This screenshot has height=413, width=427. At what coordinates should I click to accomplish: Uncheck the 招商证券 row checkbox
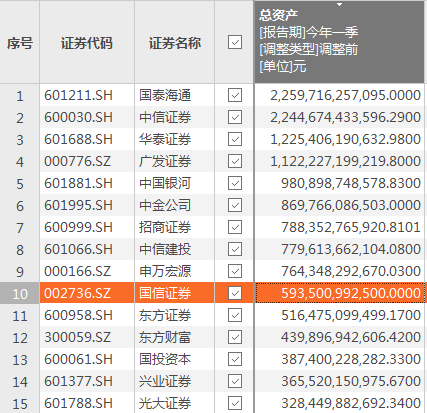[235, 227]
